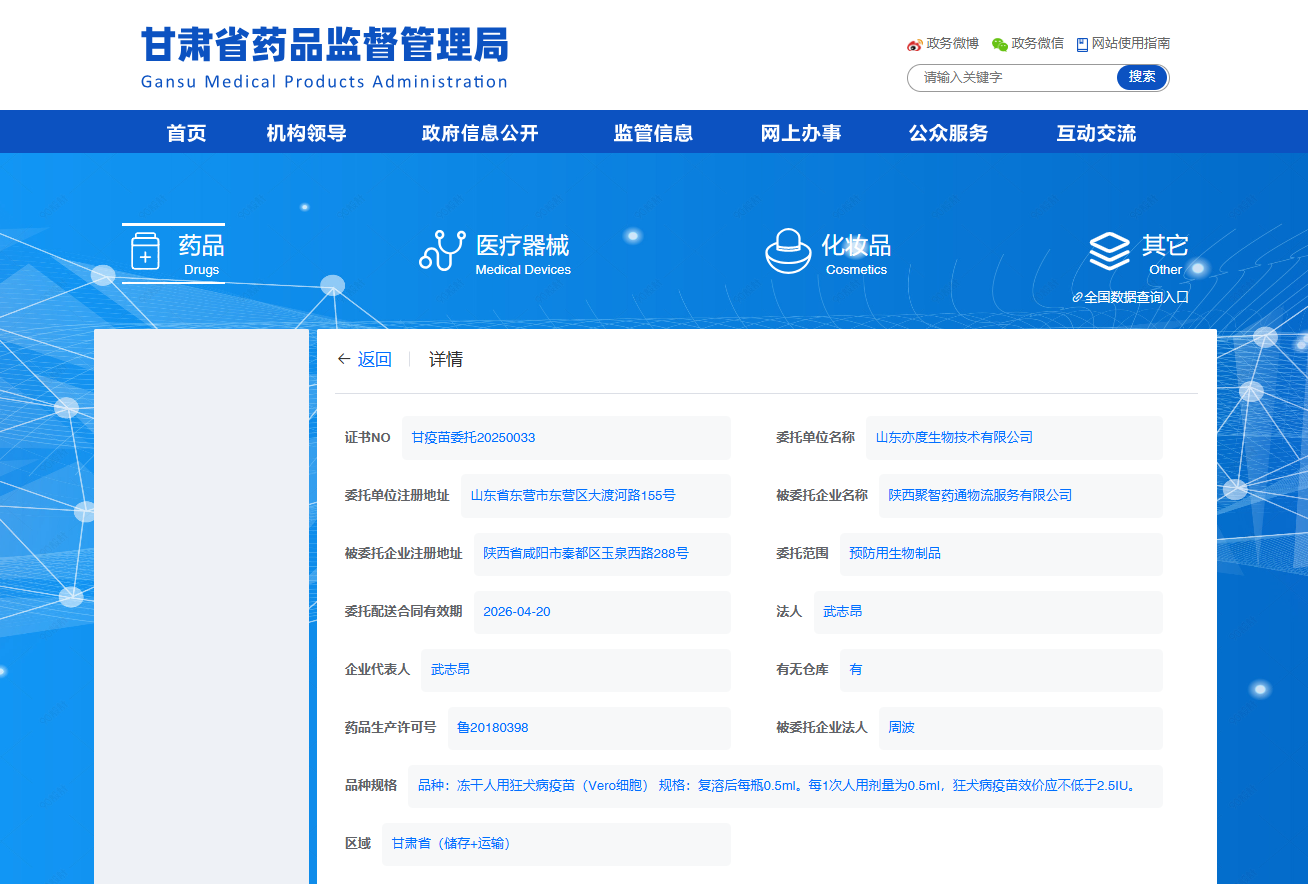Click the Gansu Medical Products Administration logo
Viewport: 1308px width, 884px height.
[x=324, y=58]
